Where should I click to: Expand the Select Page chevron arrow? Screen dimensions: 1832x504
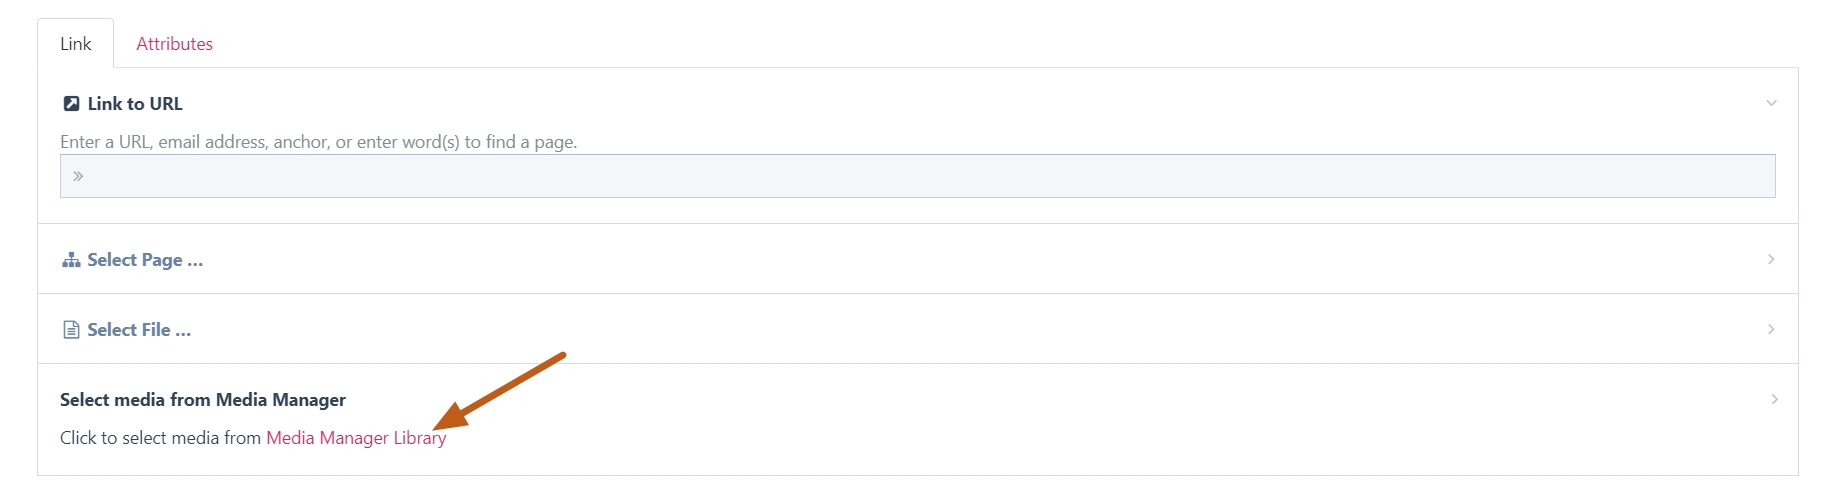point(1771,259)
